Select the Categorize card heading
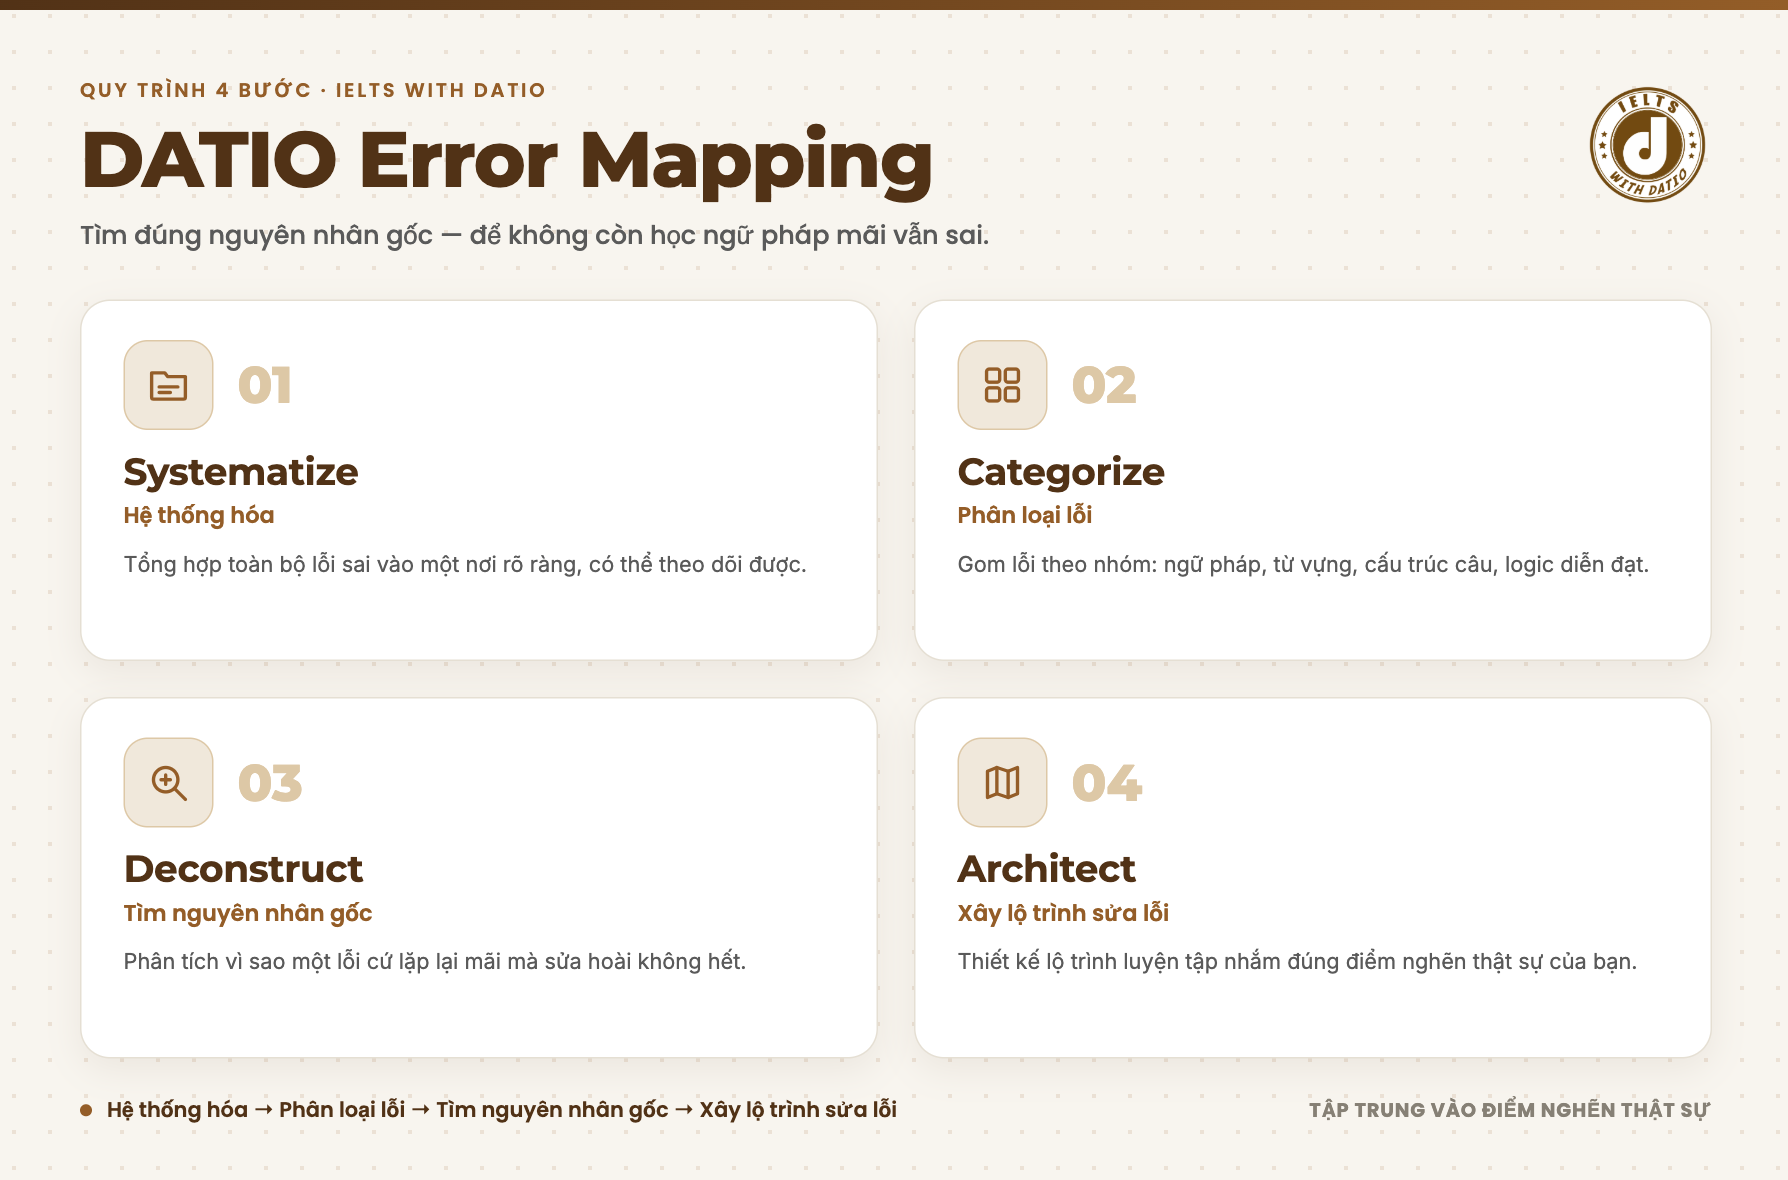 1061,472
